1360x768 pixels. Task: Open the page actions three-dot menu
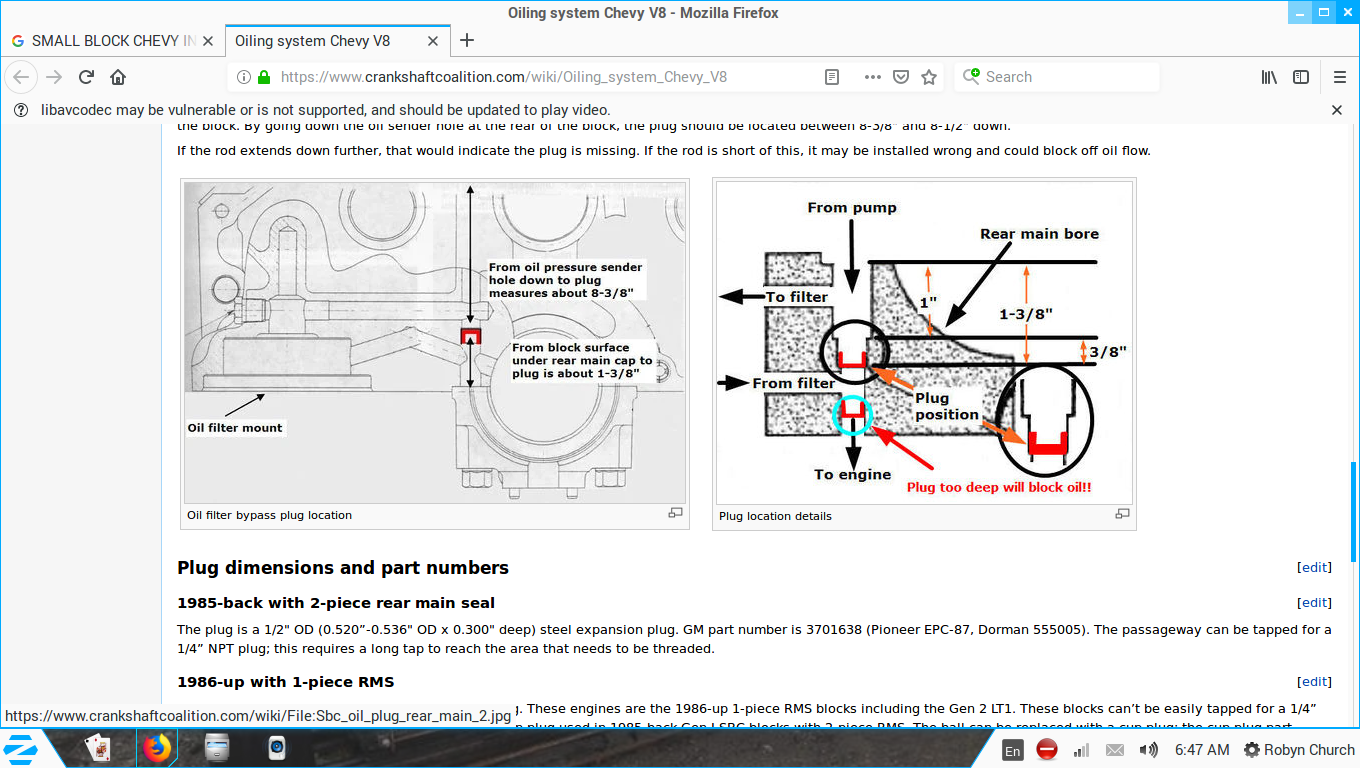pos(872,77)
